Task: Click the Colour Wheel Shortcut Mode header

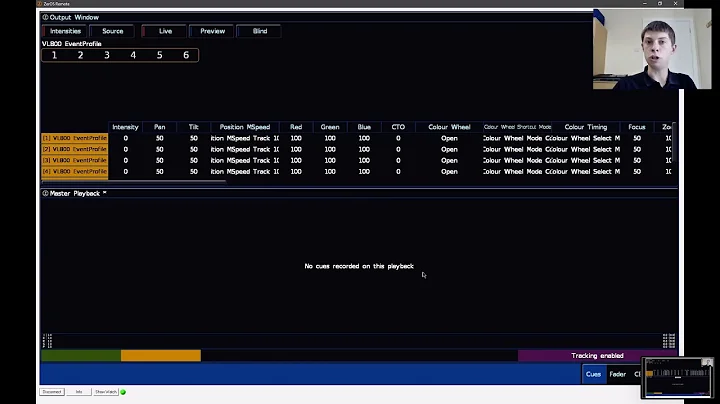Action: (518, 127)
